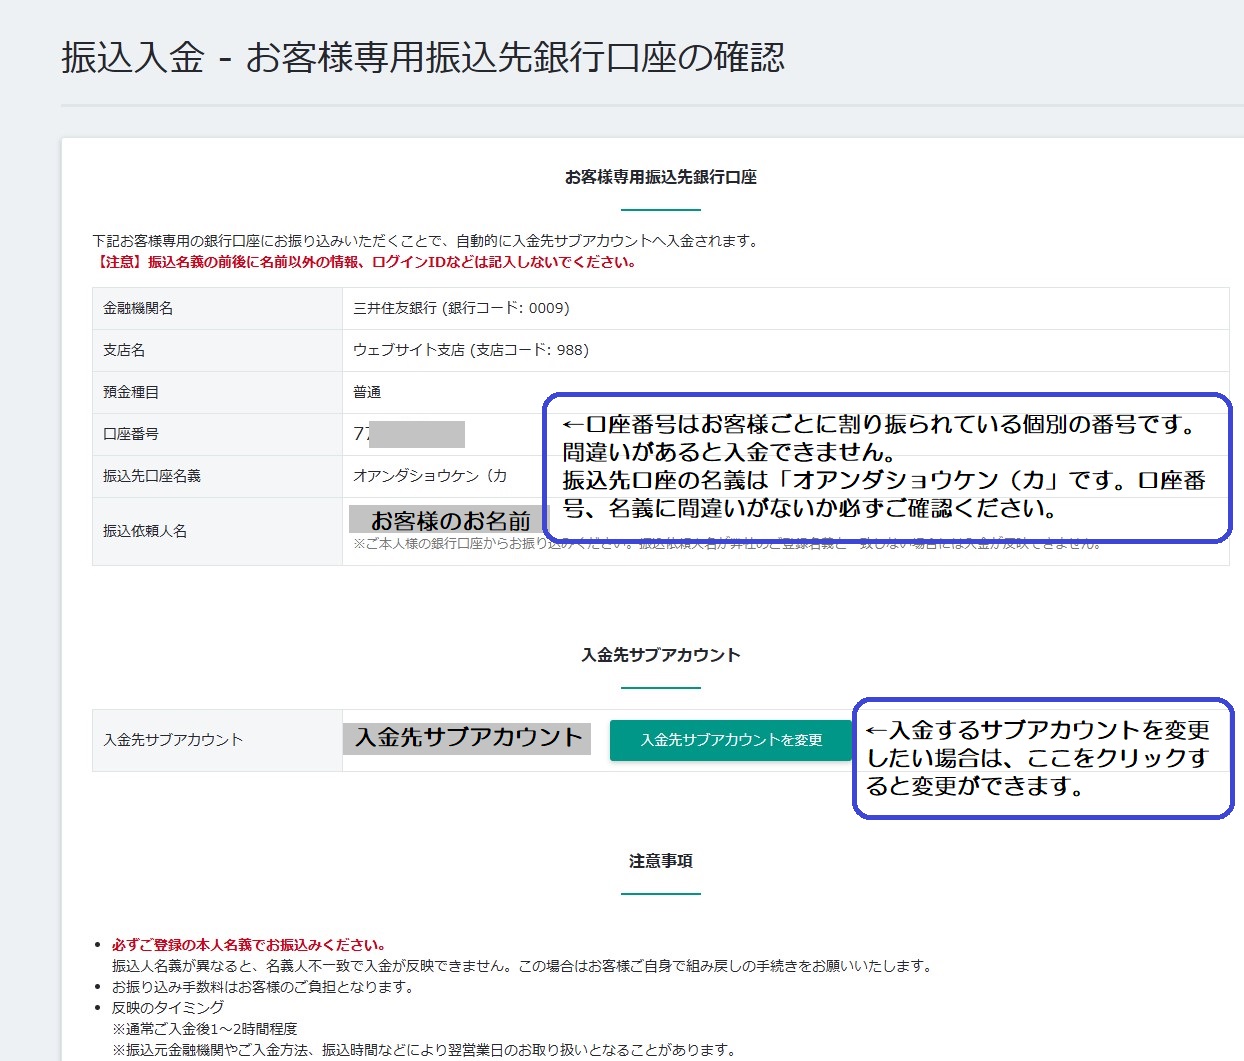Click the 支店名 row label

click(124, 350)
